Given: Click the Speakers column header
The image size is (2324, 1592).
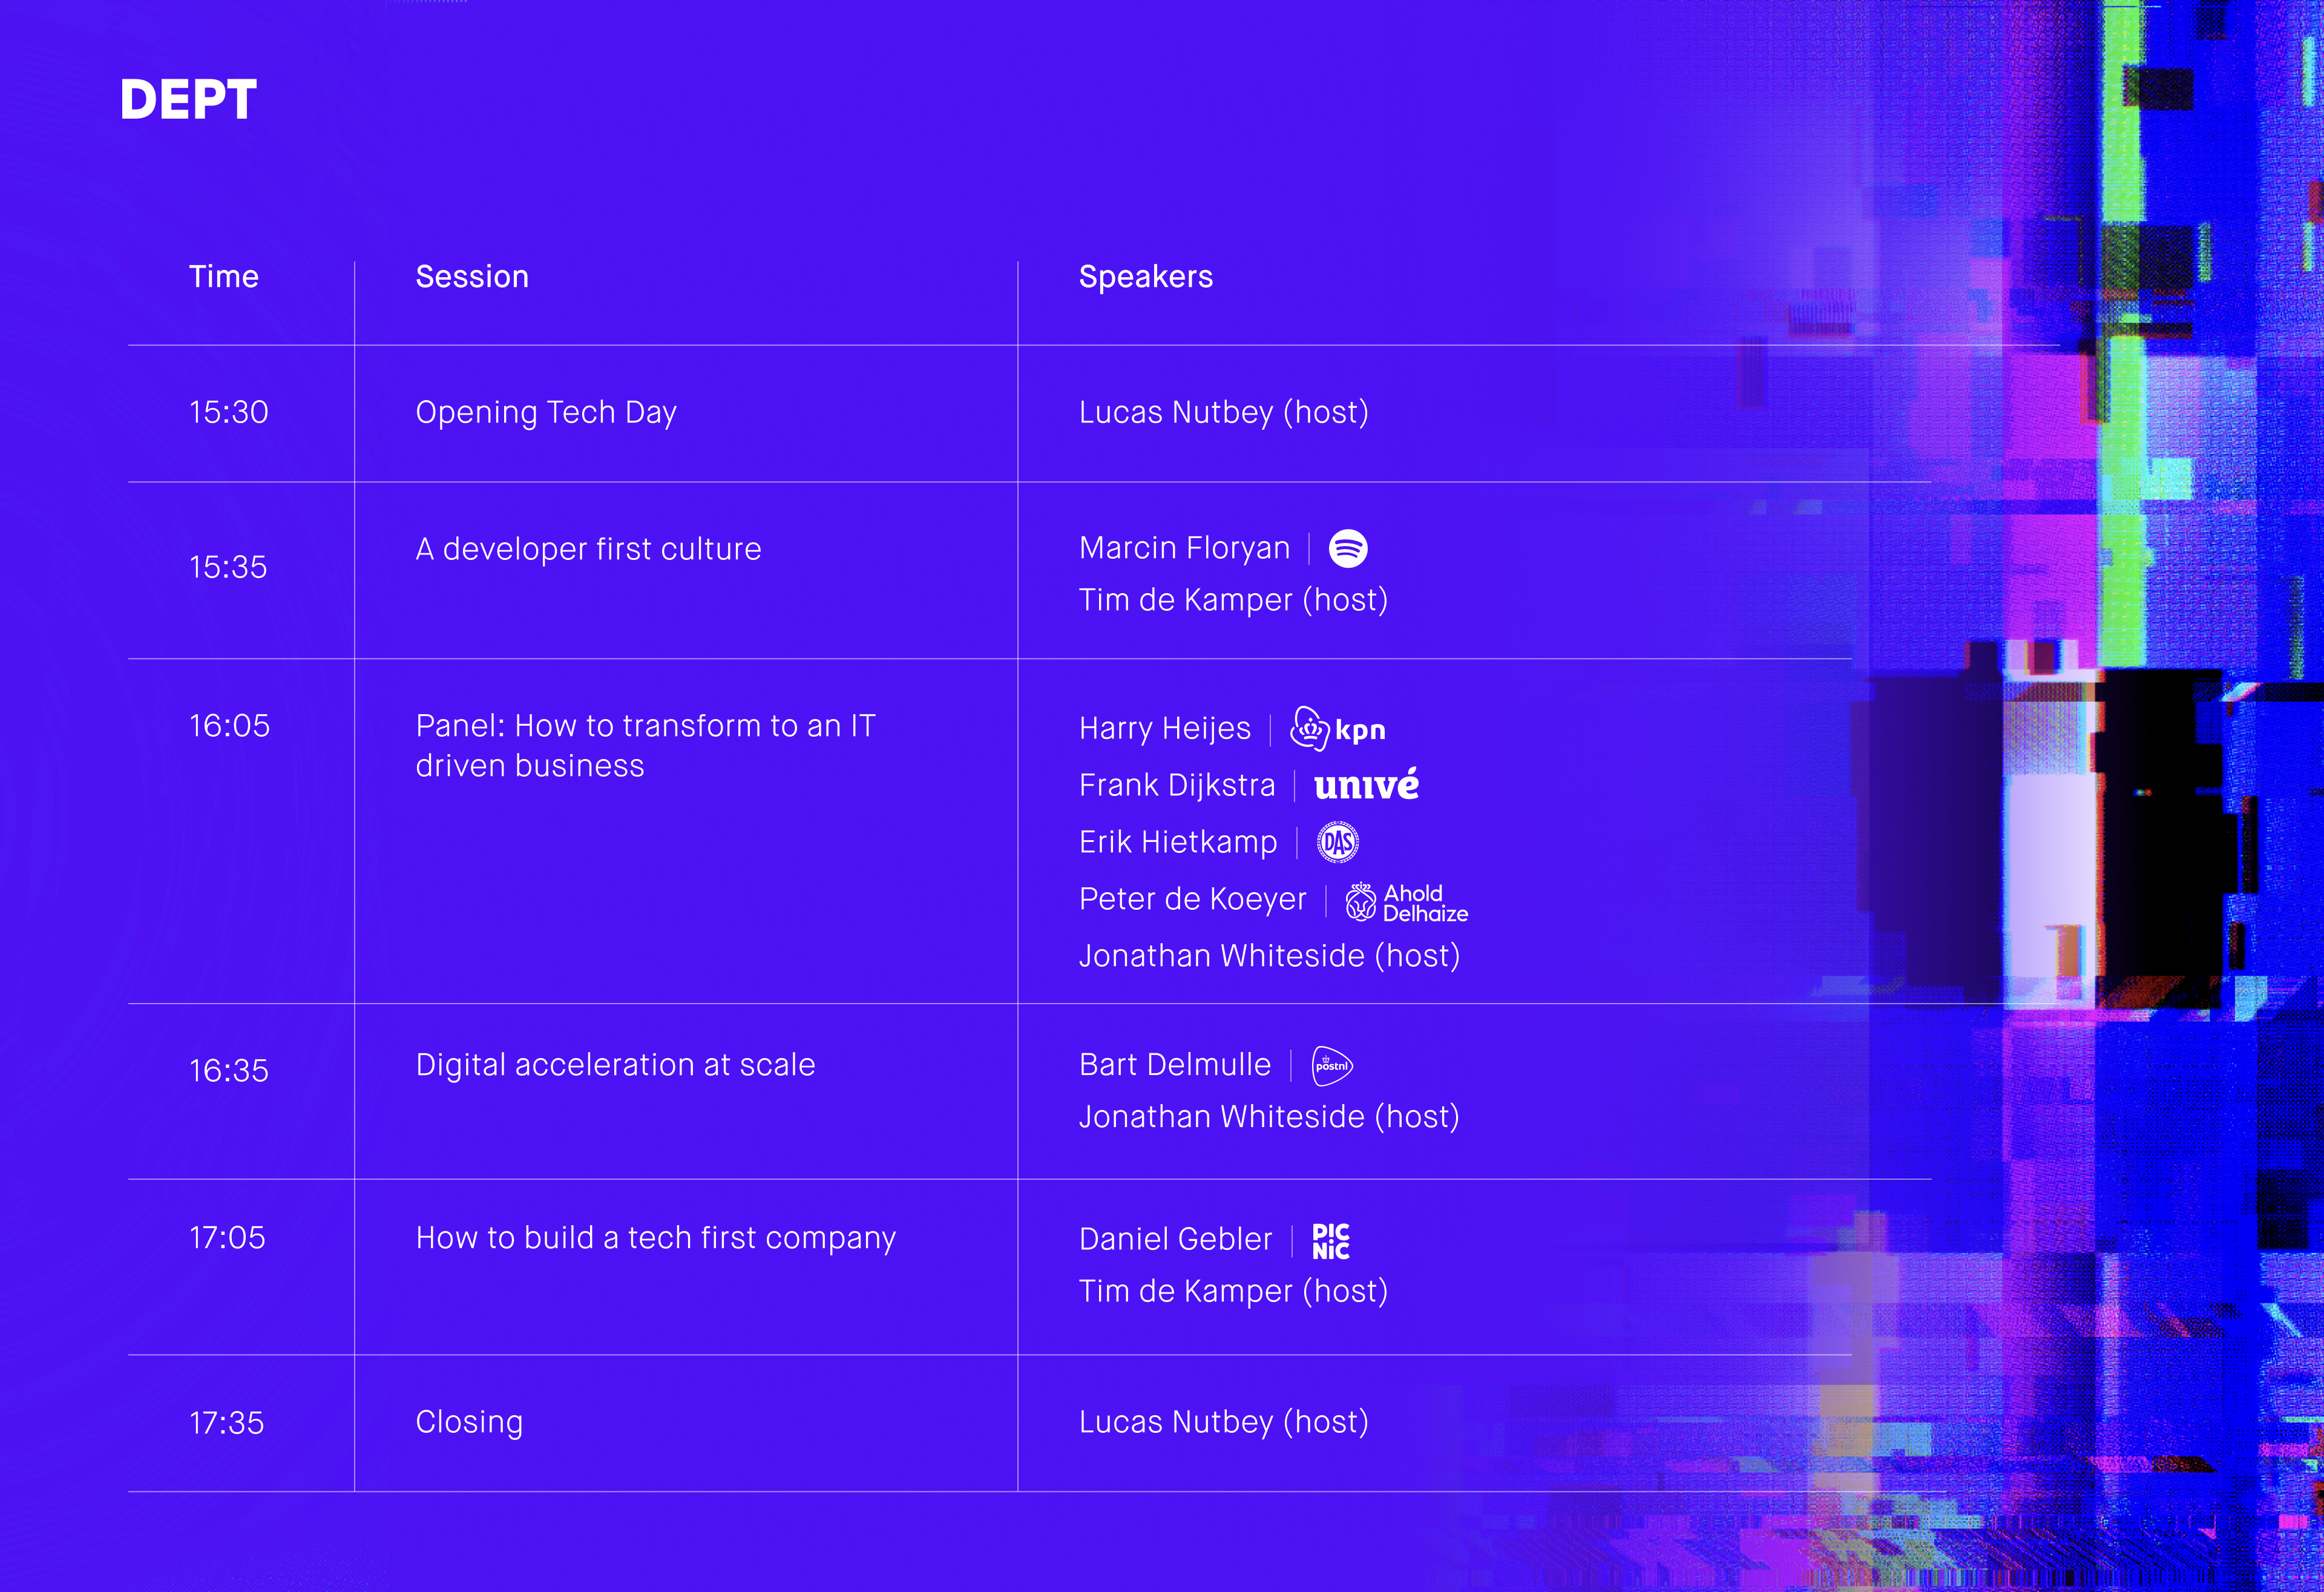Looking at the screenshot, I should tap(1145, 277).
